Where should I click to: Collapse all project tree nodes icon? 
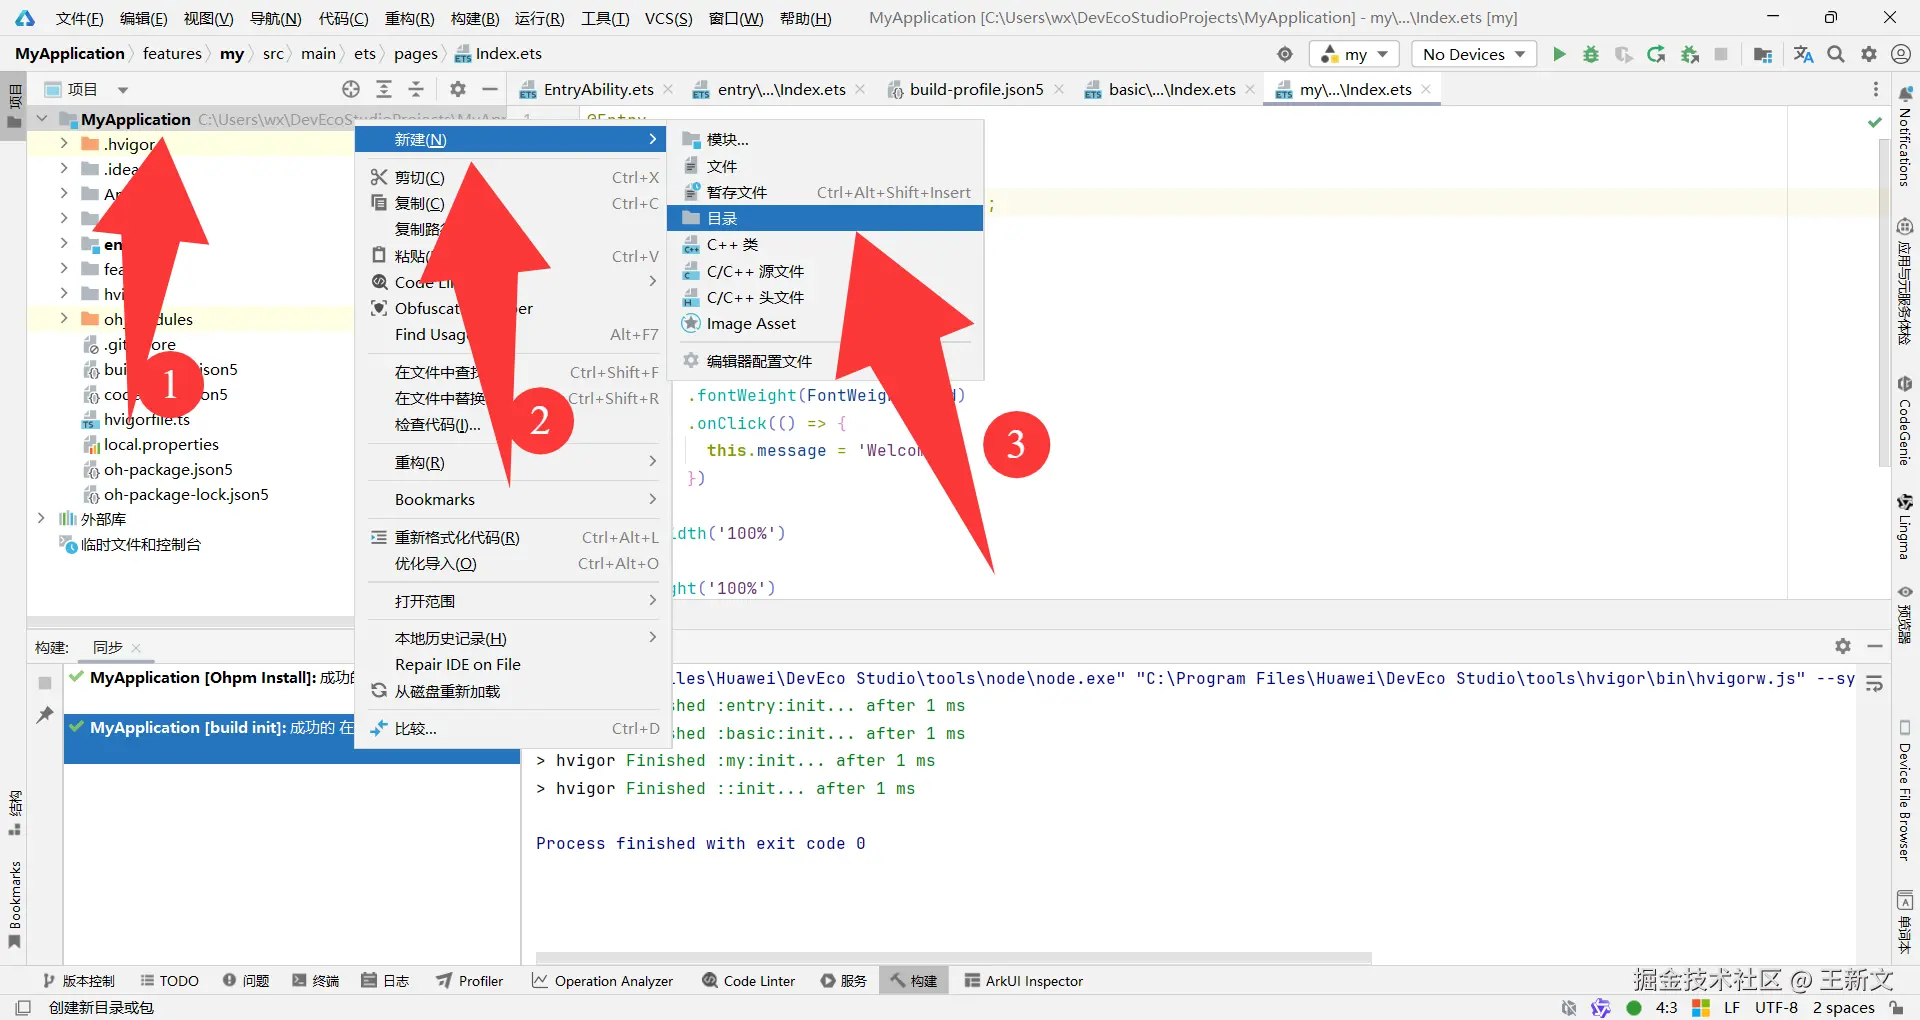click(416, 89)
